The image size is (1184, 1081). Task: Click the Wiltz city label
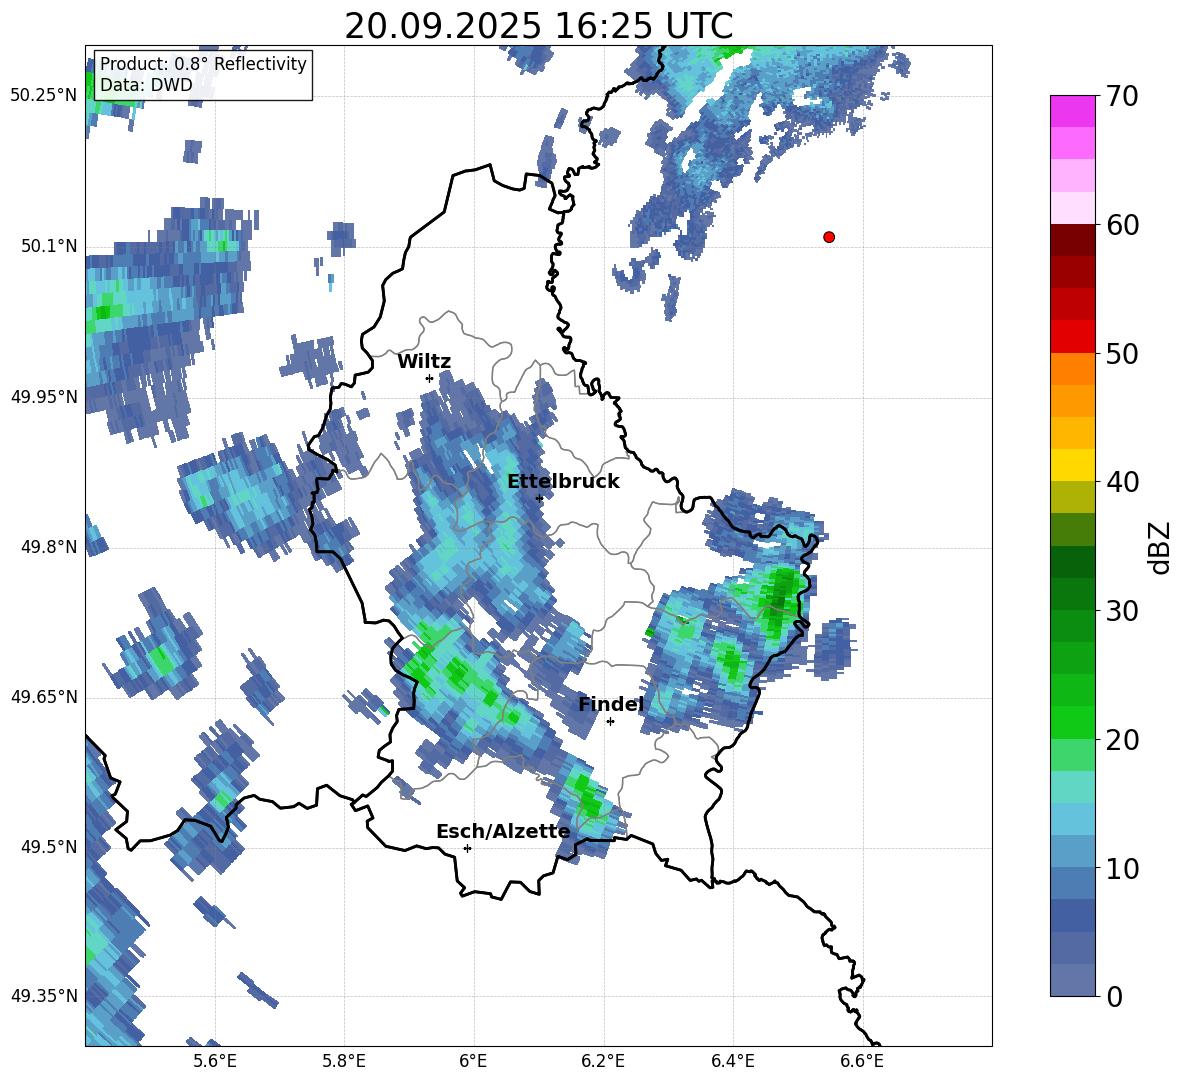[424, 362]
